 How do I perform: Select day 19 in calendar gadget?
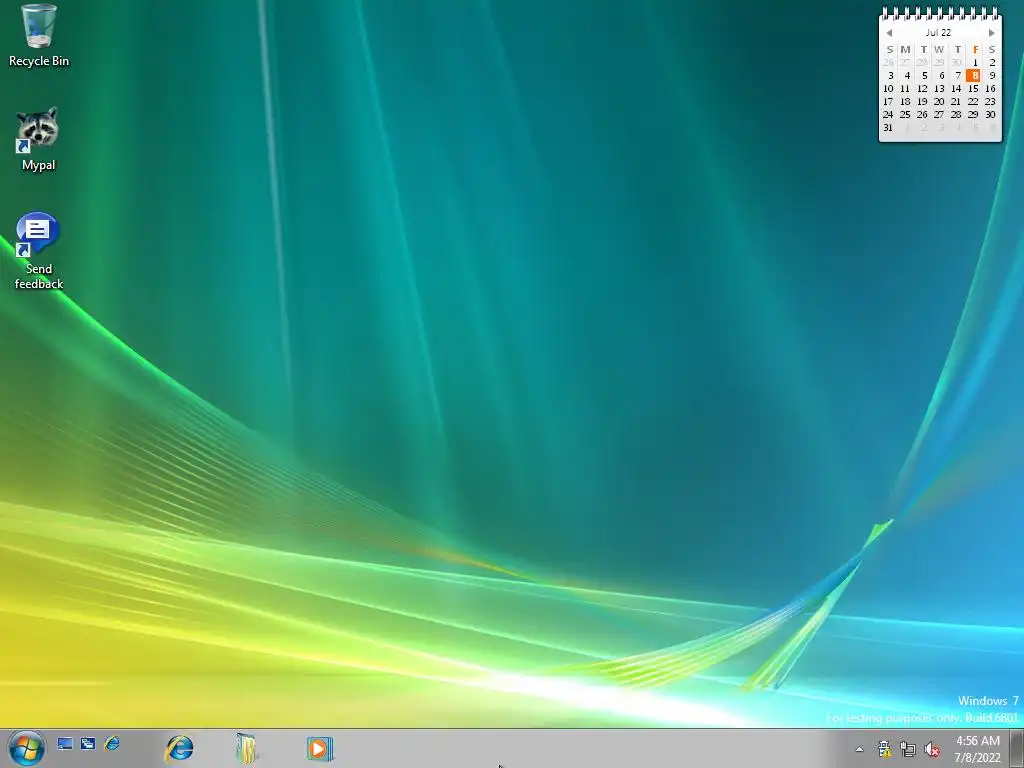922,102
